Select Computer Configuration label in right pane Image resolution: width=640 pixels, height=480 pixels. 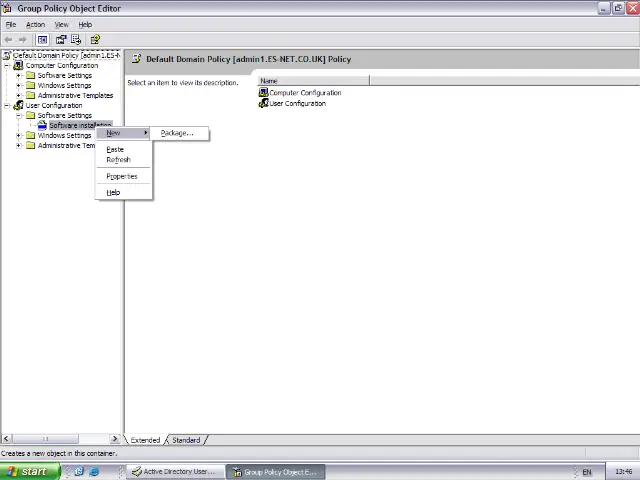[x=305, y=93]
